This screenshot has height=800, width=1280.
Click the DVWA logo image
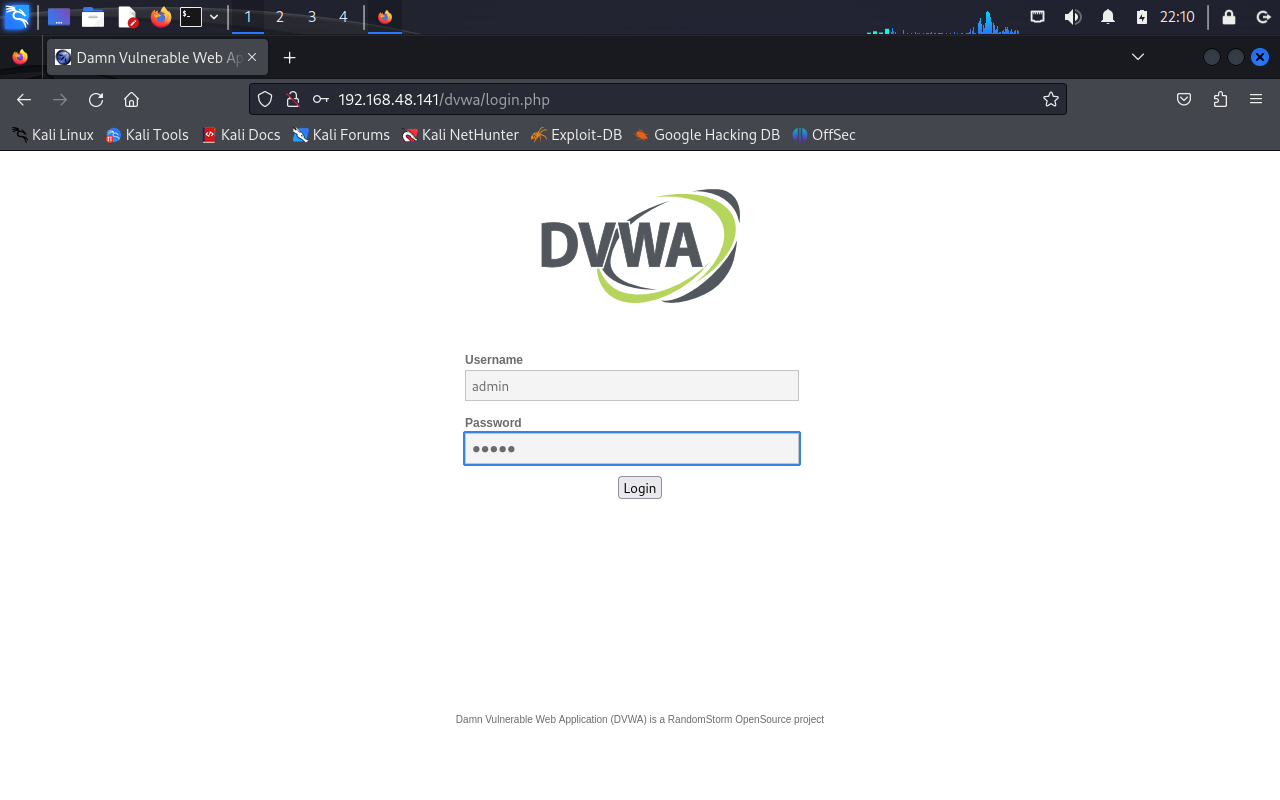tap(640, 246)
